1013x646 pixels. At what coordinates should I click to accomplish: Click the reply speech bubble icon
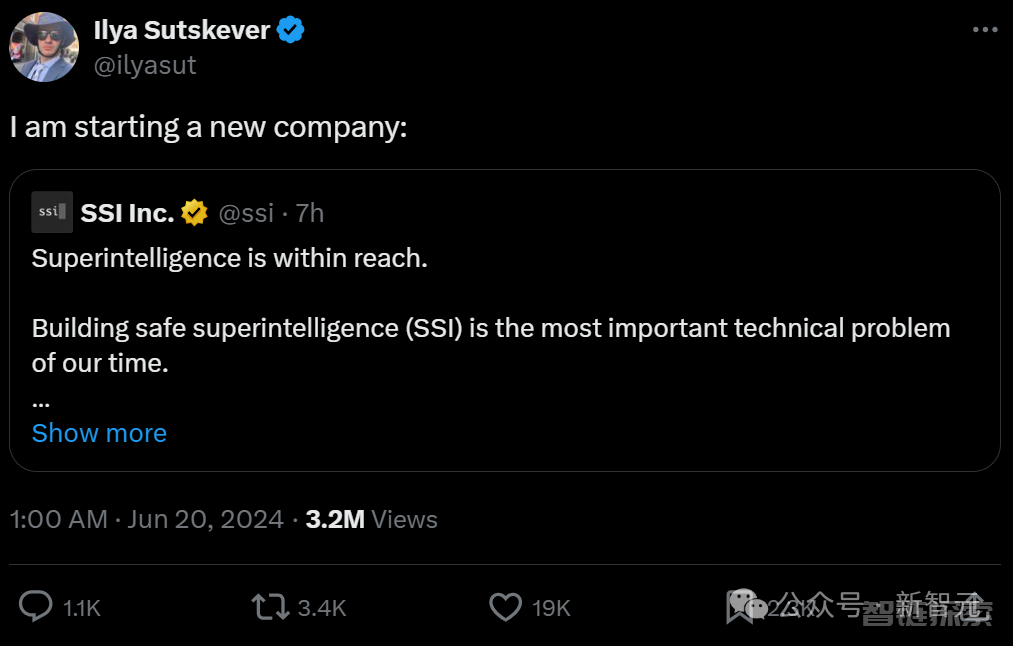click(x=37, y=606)
